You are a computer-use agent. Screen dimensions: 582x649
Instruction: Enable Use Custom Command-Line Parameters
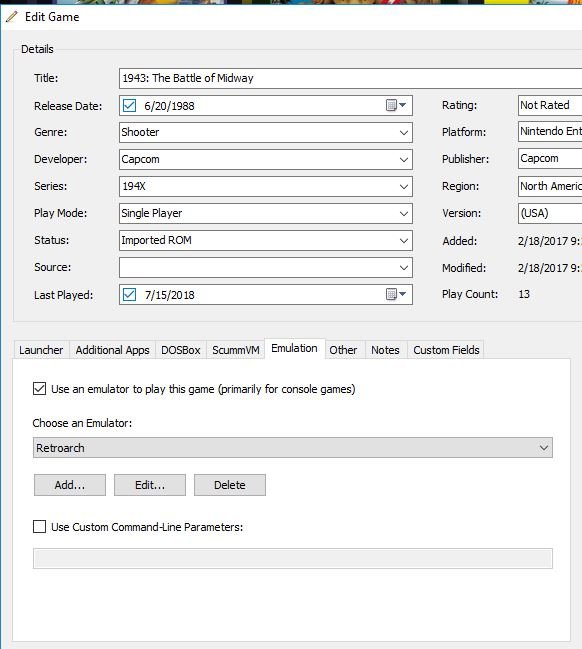tap(39, 526)
